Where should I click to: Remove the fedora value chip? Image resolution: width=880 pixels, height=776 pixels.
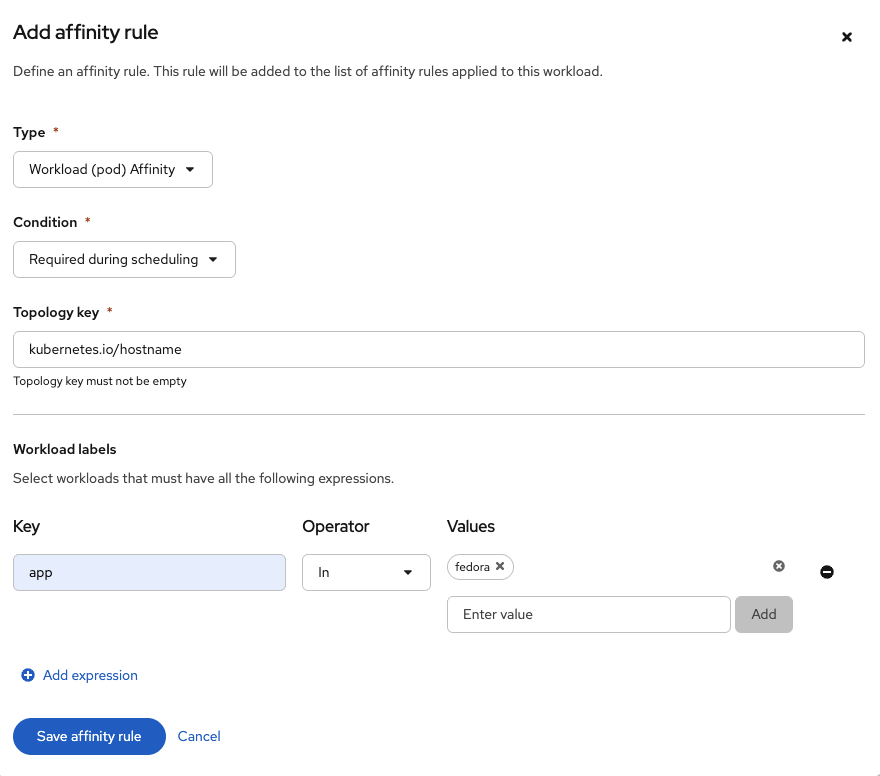pos(500,566)
